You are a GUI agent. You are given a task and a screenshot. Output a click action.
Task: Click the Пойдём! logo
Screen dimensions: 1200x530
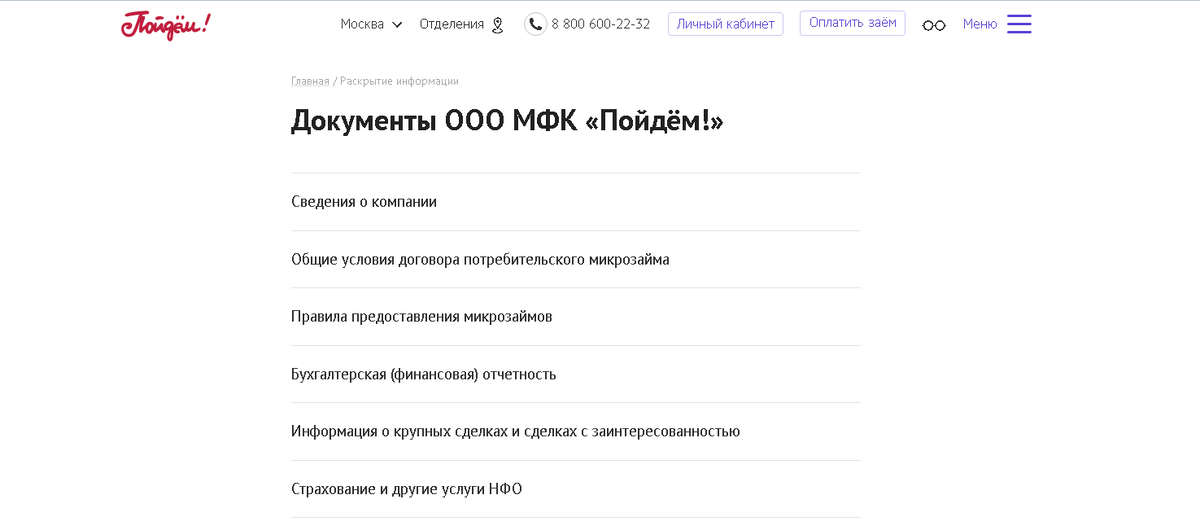pos(166,25)
